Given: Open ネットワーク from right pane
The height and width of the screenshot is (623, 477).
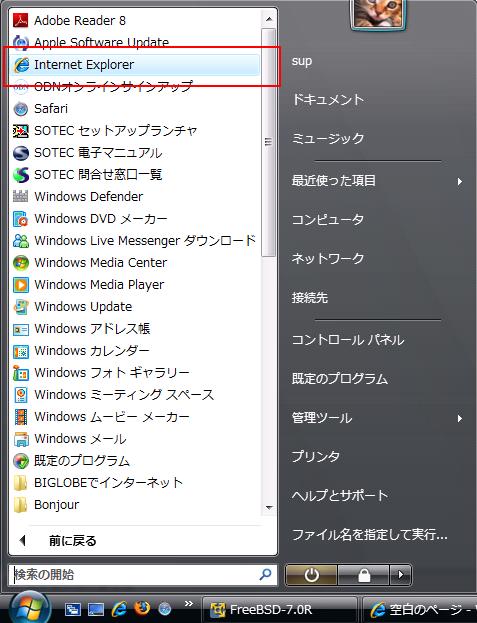Looking at the screenshot, I should coord(328,259).
